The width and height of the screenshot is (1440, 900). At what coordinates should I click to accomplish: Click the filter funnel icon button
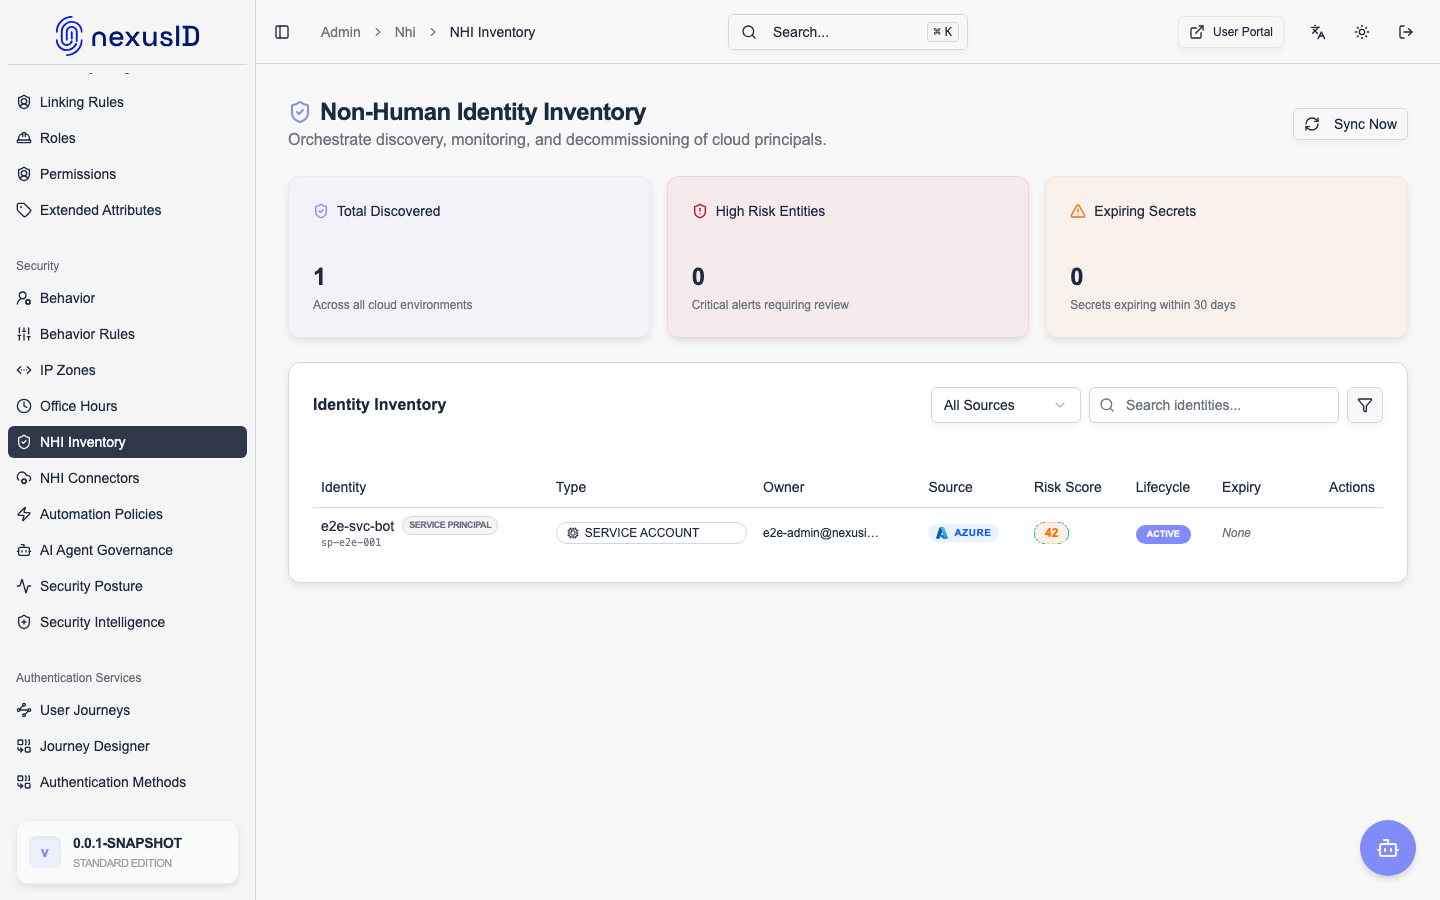pos(1365,405)
